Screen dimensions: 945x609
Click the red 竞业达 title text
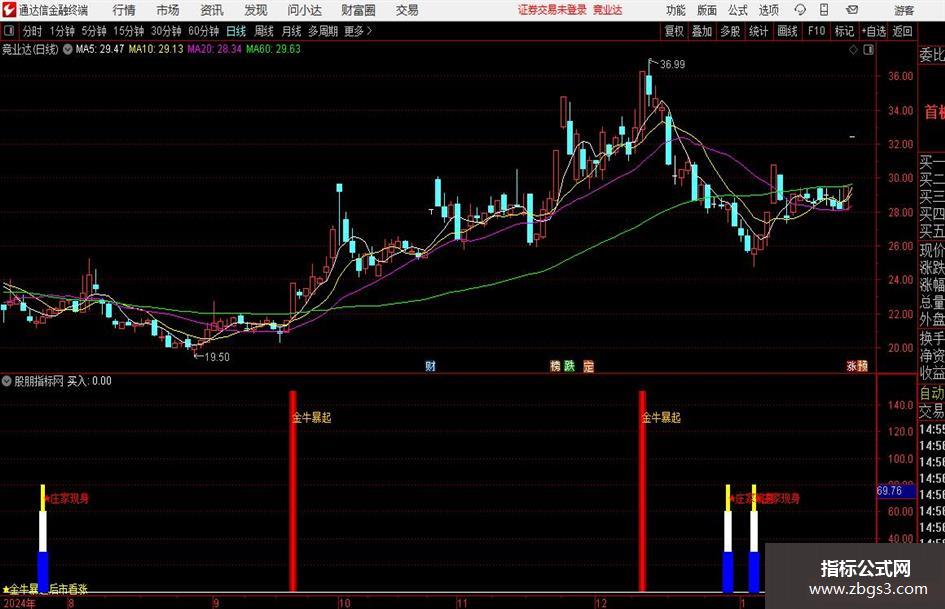tap(608, 10)
